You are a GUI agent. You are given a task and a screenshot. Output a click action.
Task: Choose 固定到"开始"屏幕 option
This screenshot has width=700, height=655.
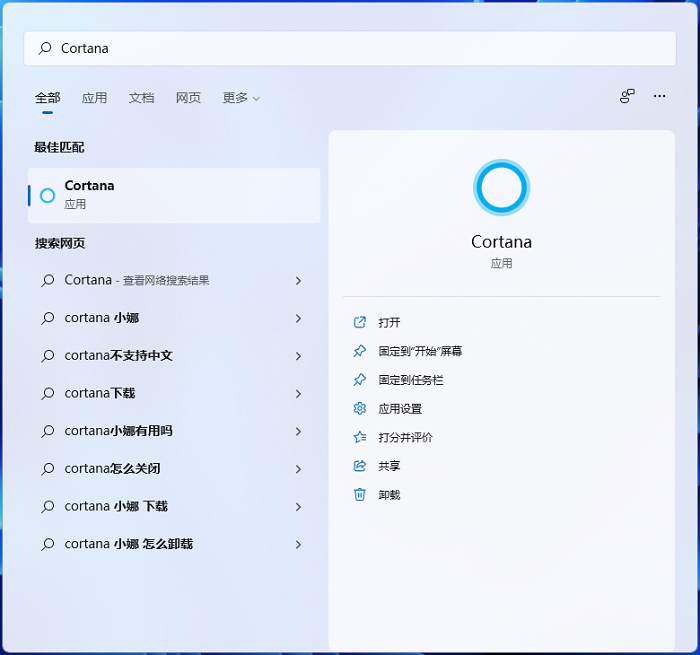tap(420, 351)
